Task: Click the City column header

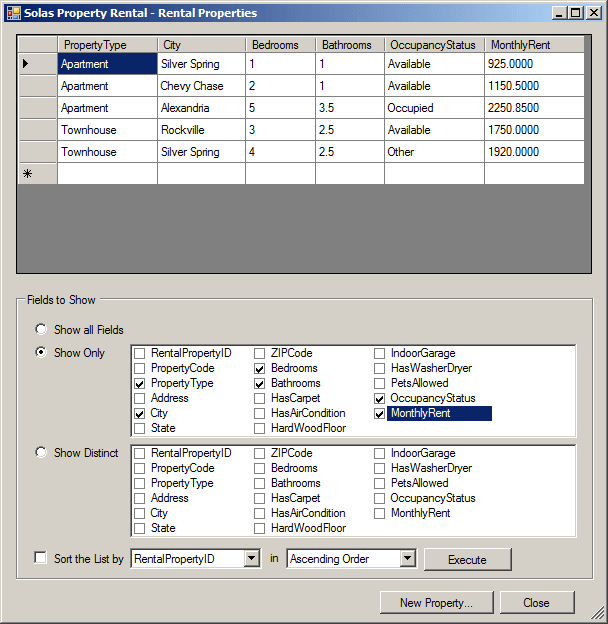Action: pyautogui.click(x=201, y=45)
